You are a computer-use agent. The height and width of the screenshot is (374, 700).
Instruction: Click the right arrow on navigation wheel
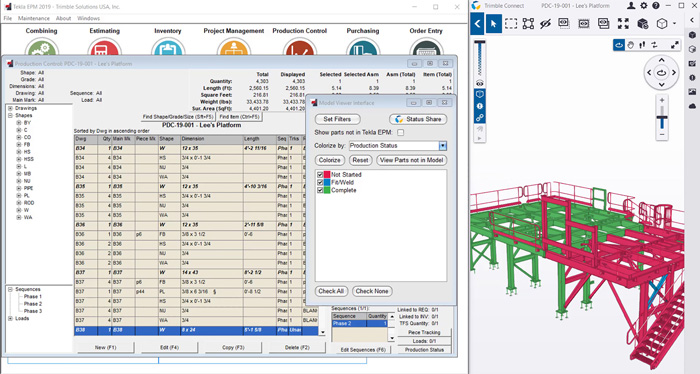pos(674,72)
